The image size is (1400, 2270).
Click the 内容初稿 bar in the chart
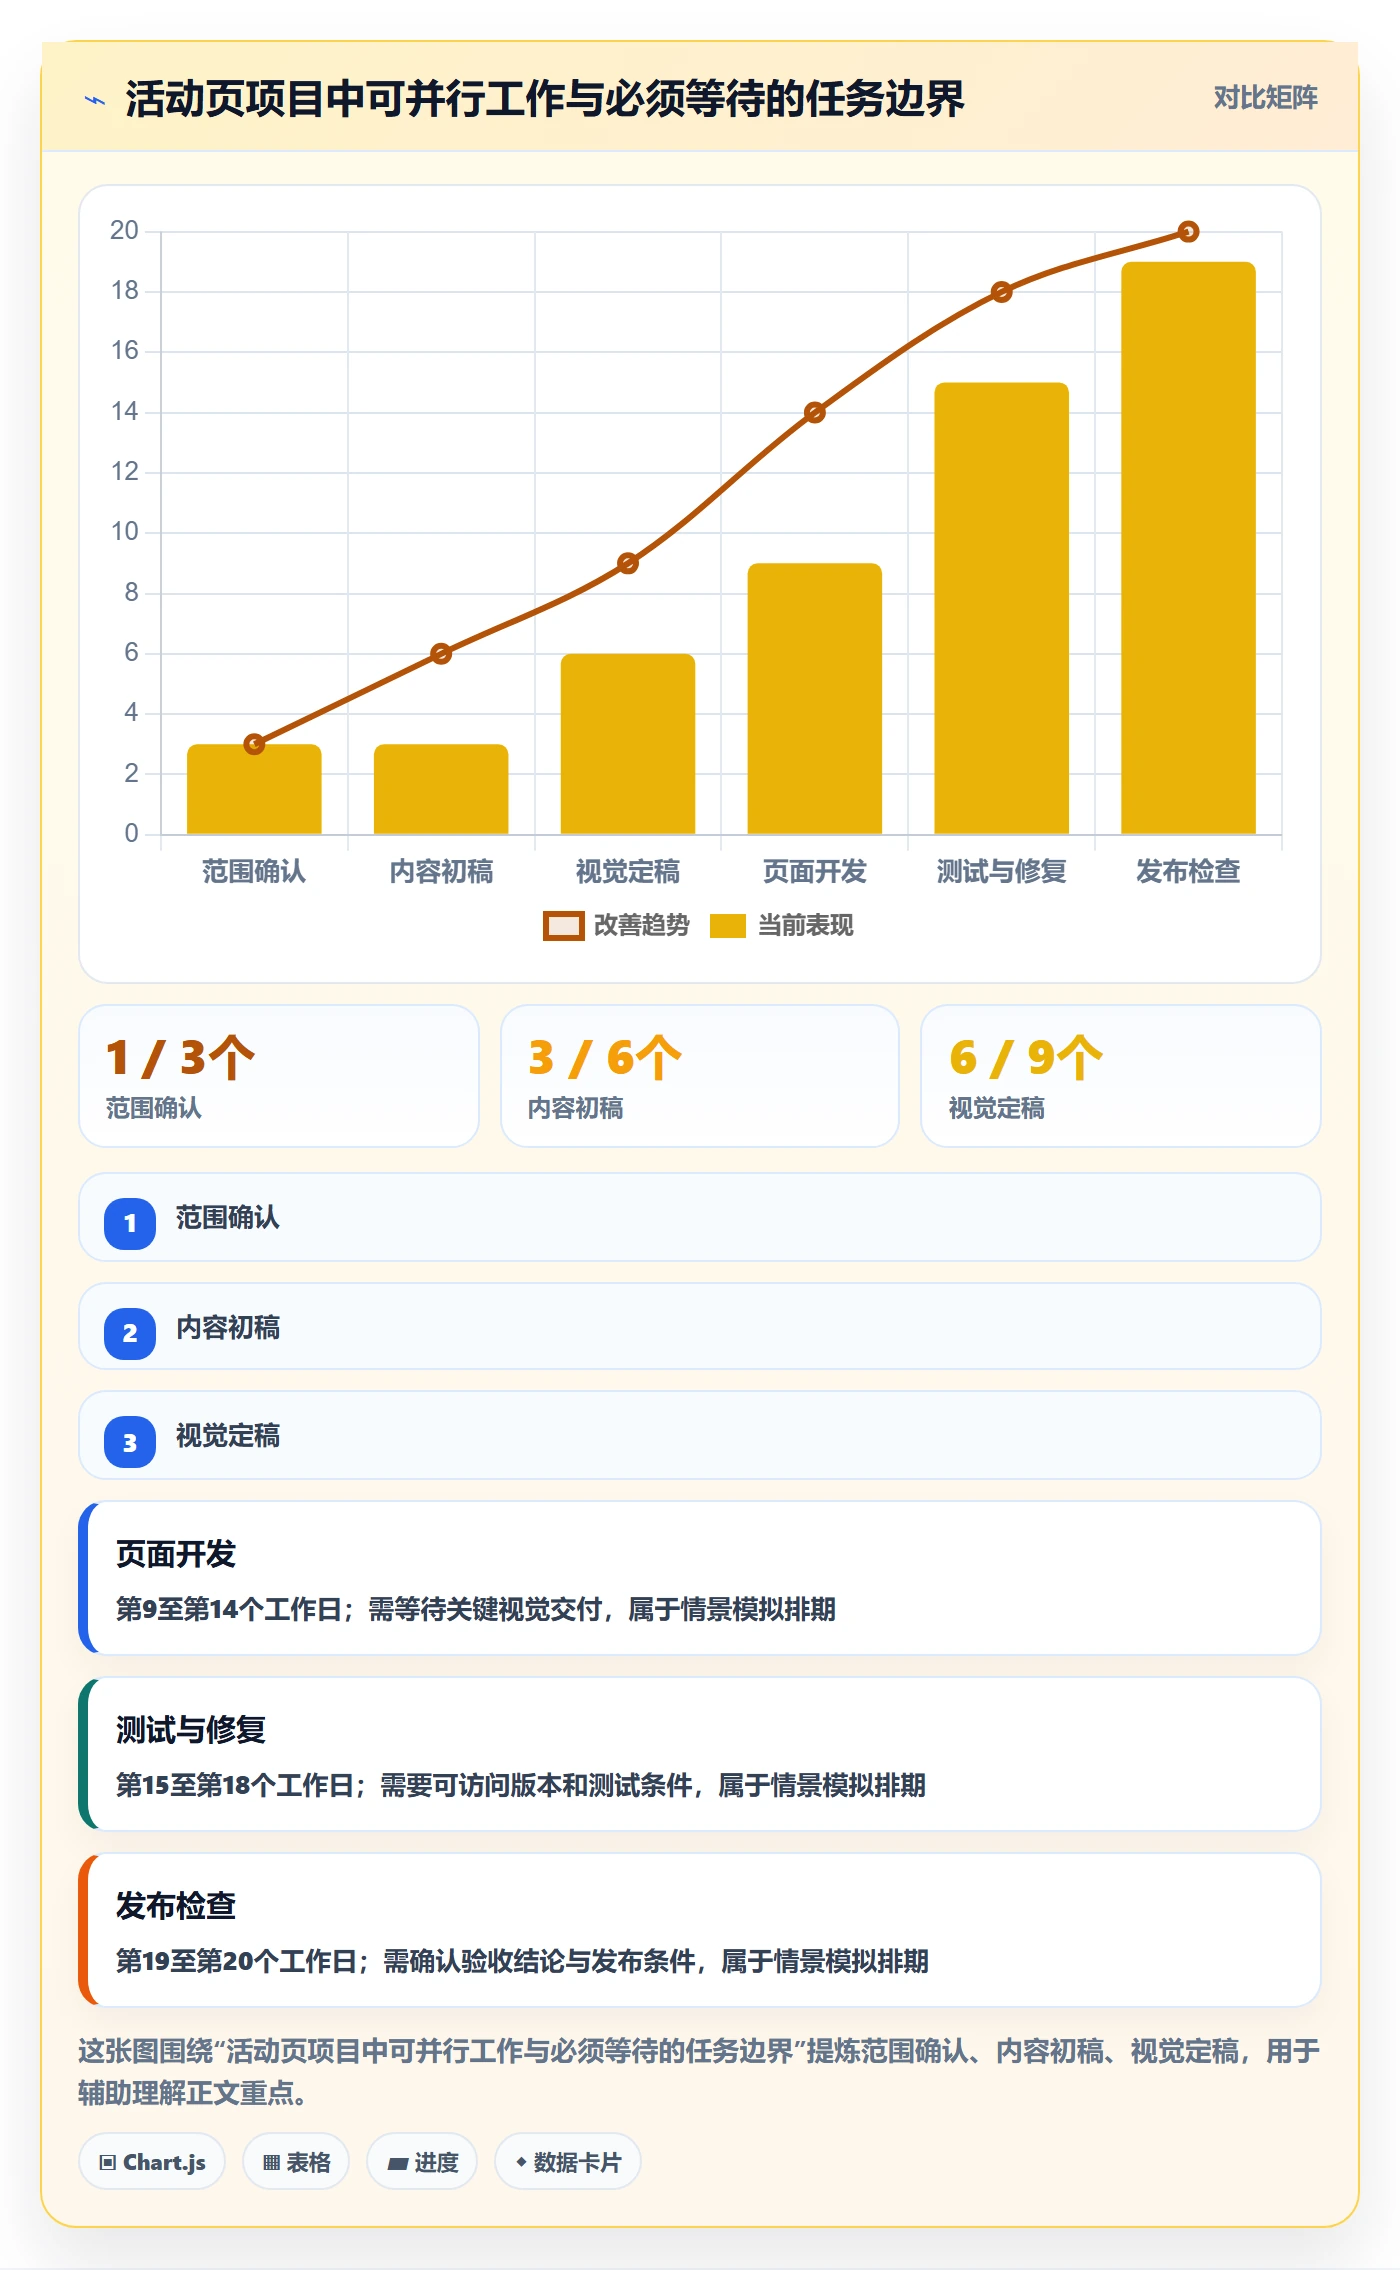click(441, 789)
